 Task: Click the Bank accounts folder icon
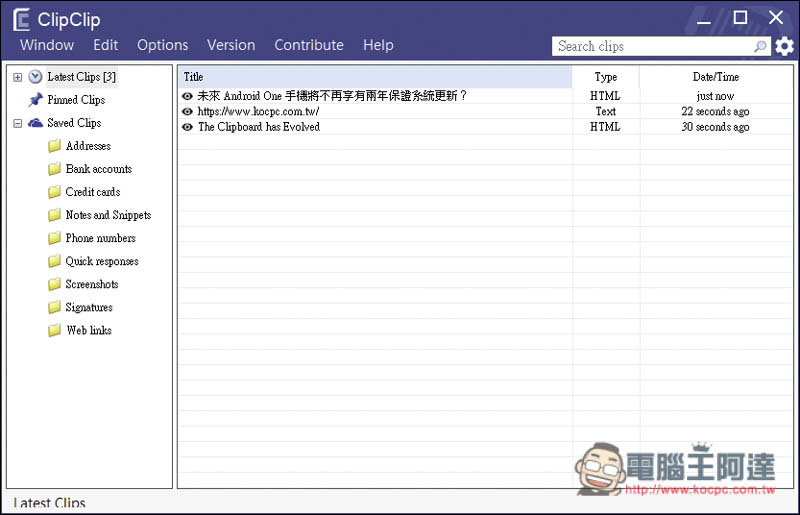pos(55,169)
